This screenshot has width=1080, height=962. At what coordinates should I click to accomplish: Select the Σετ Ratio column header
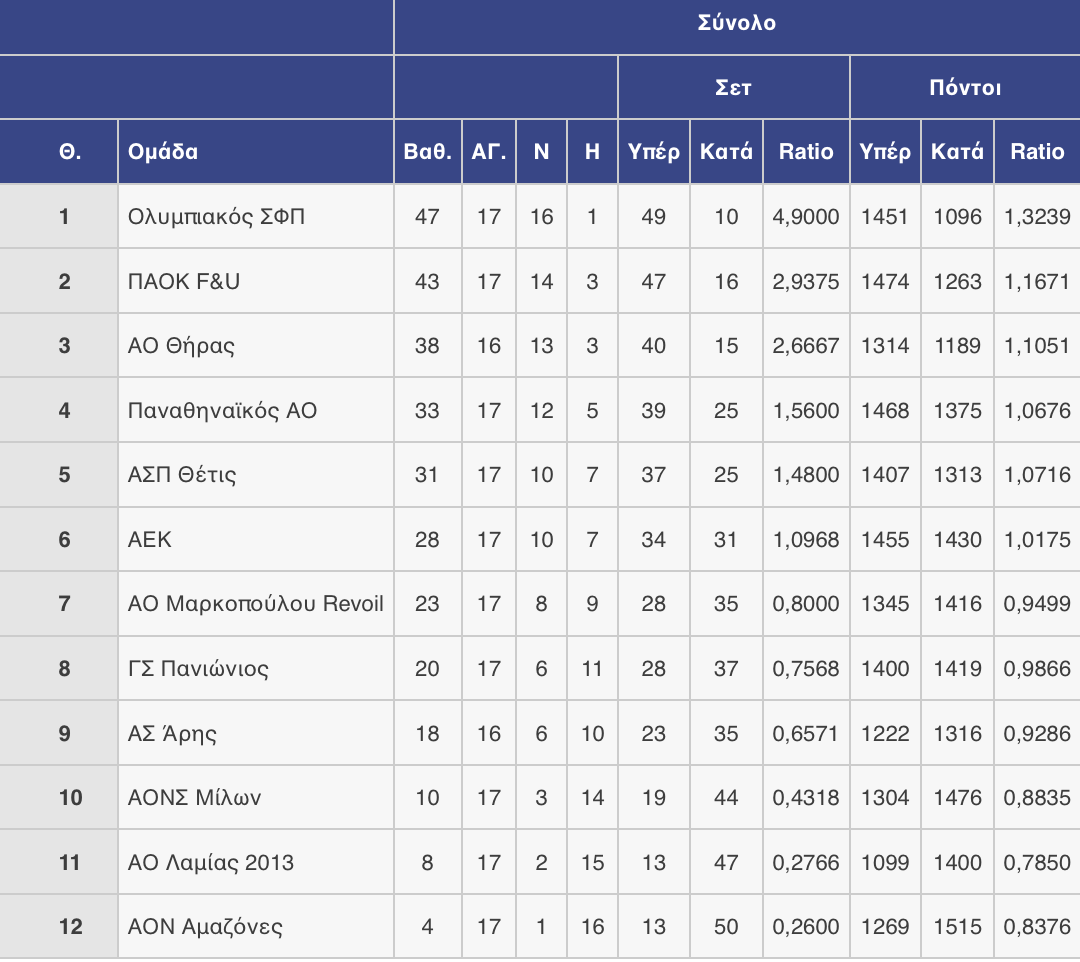point(806,151)
